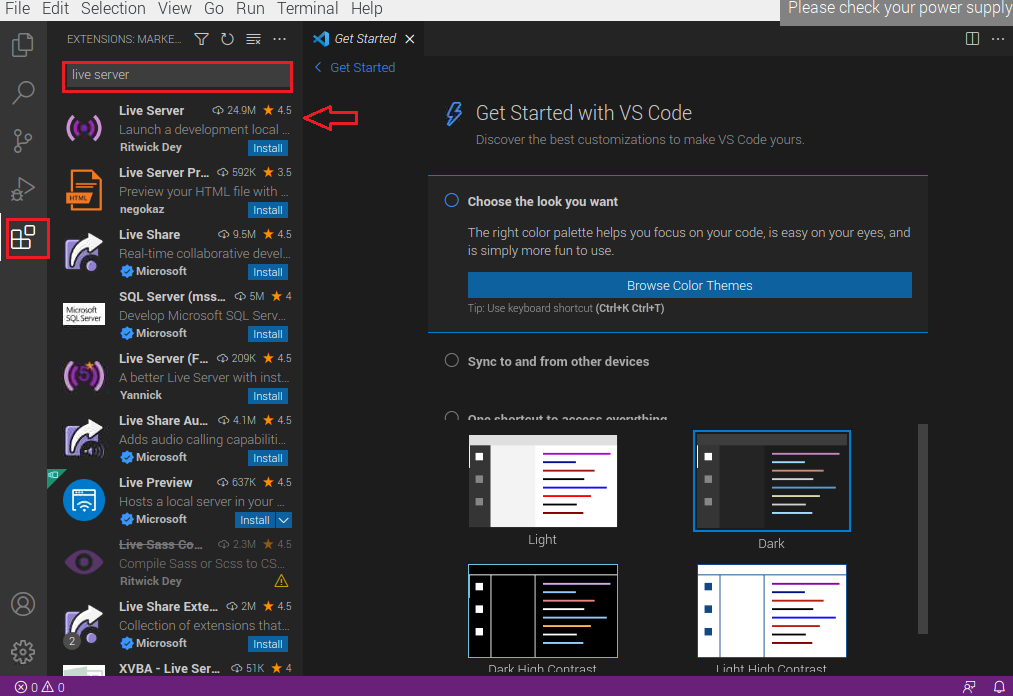Open the Accounts icon in activity bar
The width and height of the screenshot is (1013, 696).
22,604
